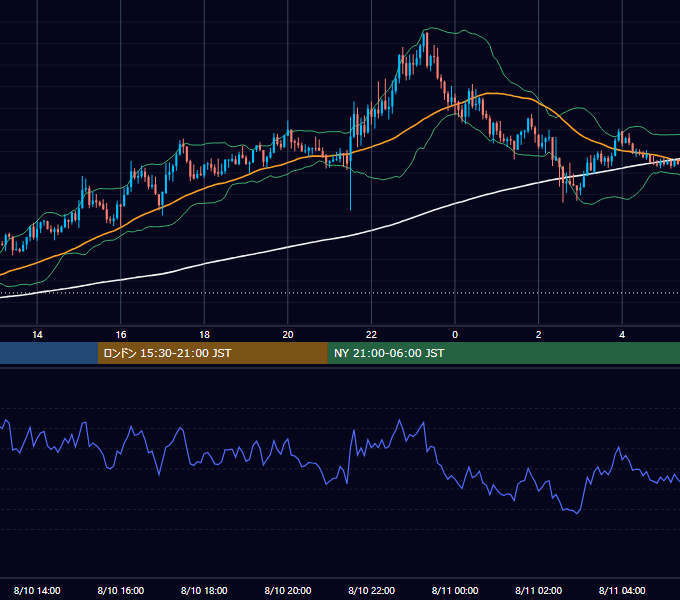Click the 2 hour axis label
Viewport: 680px width, 600px height.
click(x=538, y=335)
